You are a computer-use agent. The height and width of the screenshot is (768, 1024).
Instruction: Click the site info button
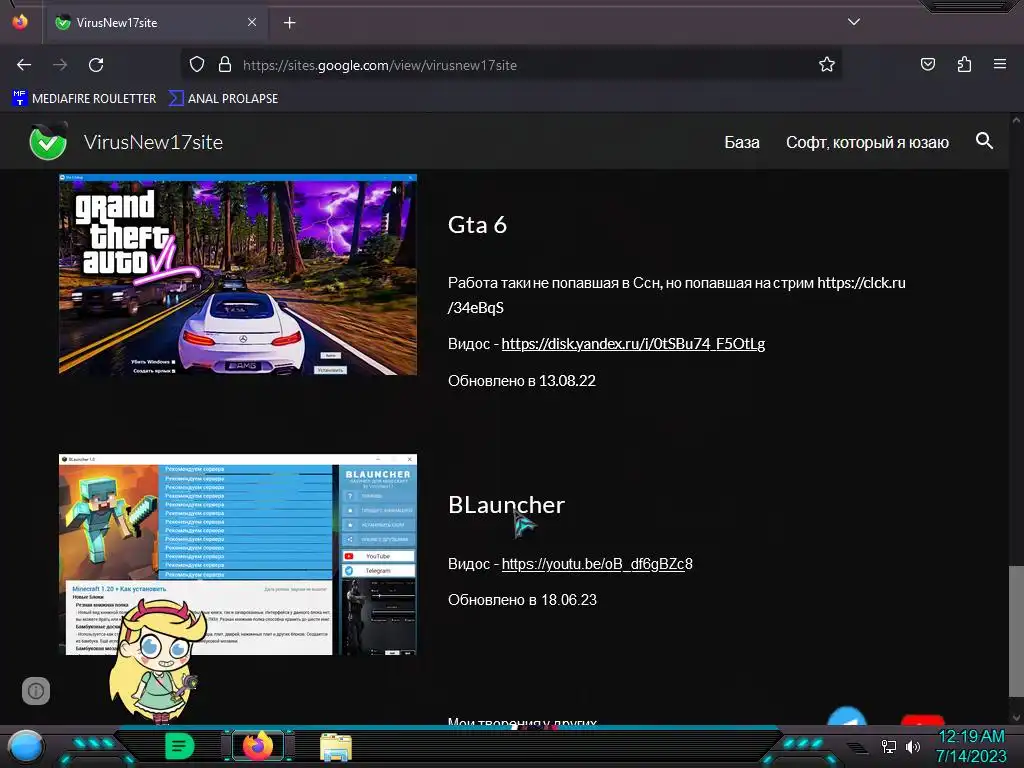tap(36, 691)
